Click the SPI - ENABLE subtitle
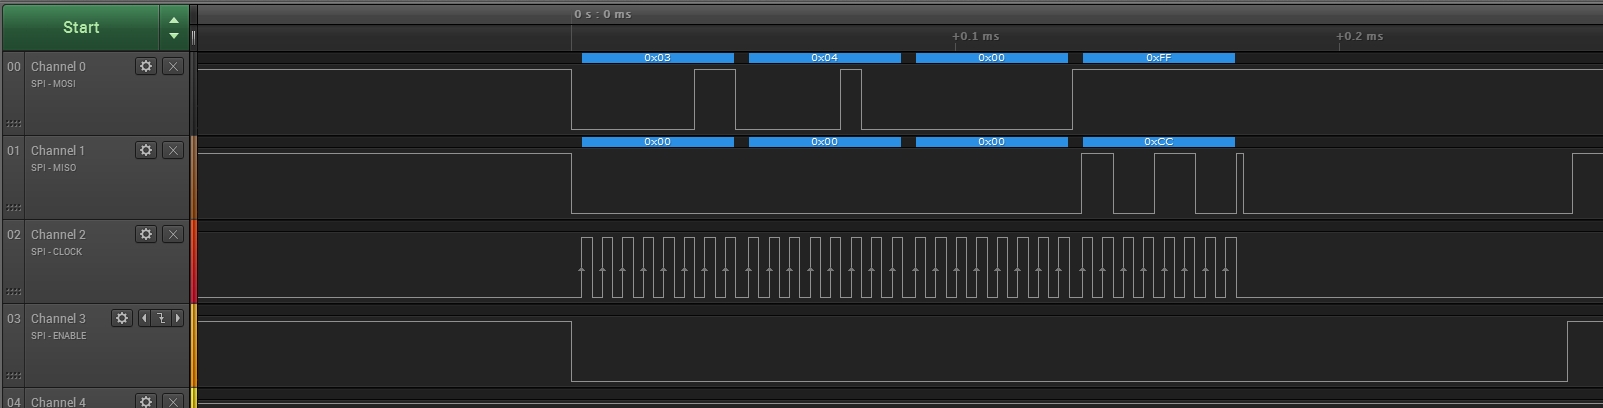The image size is (1603, 408). click(58, 336)
